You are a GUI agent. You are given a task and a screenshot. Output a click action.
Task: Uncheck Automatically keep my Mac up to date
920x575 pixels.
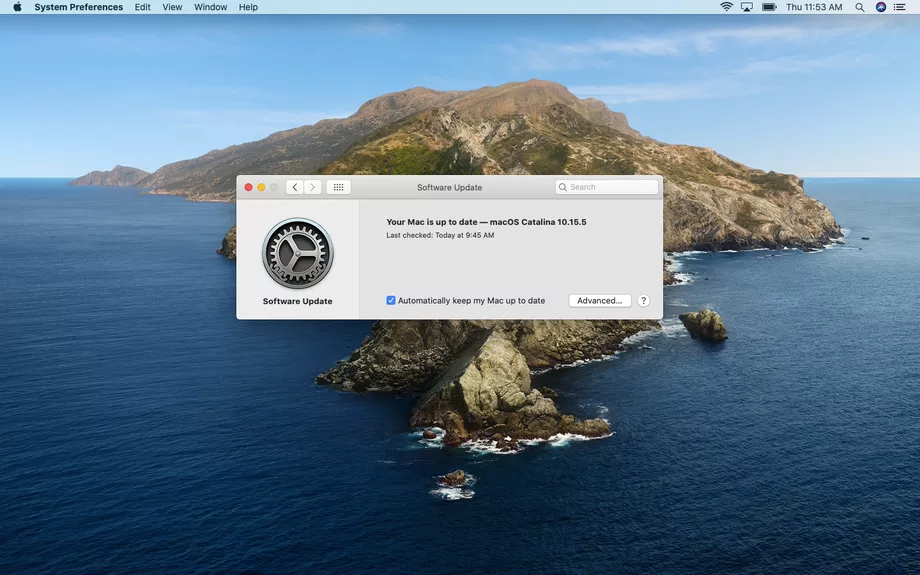pyautogui.click(x=391, y=301)
